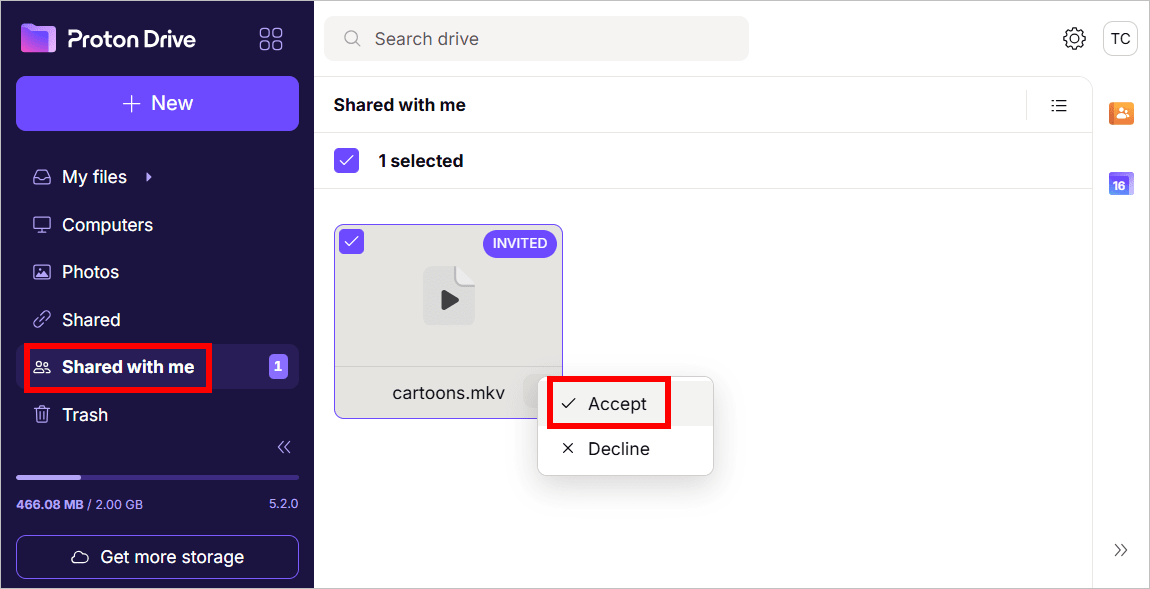Expand the right side panel chevrons
The image size is (1150, 589).
coord(1120,550)
